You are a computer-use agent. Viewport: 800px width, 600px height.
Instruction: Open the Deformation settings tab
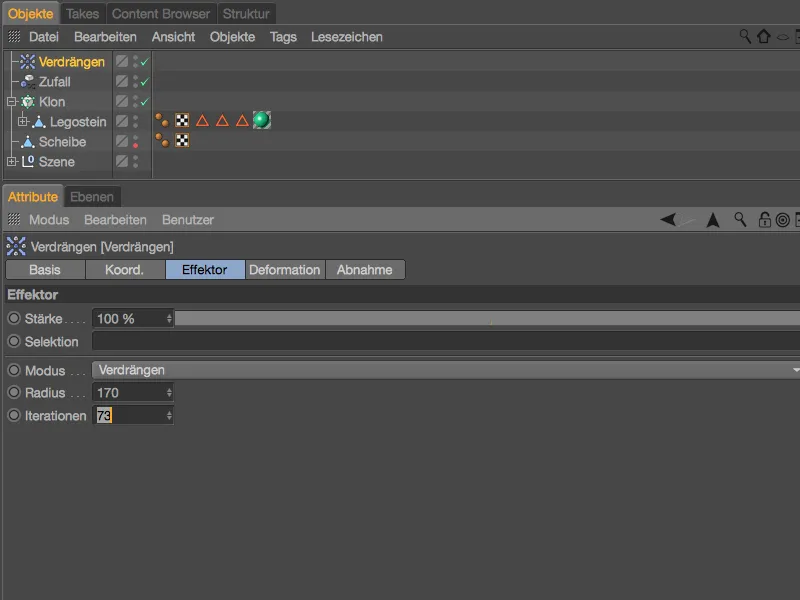click(x=286, y=269)
